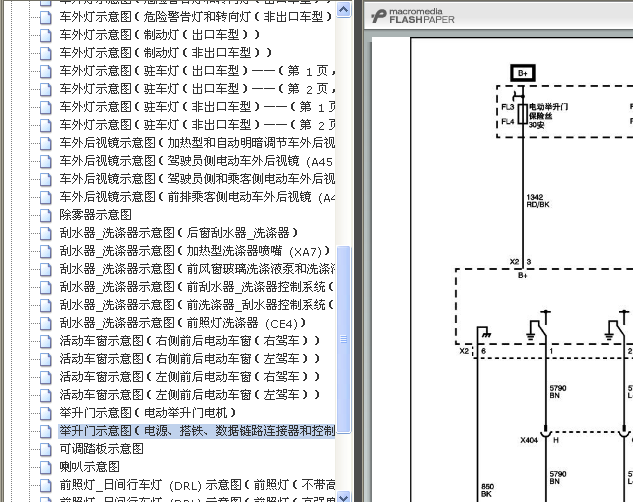Select 驻车灯(非出口车型) 第1页 entry
The height and width of the screenshot is (502, 633).
click(197, 107)
